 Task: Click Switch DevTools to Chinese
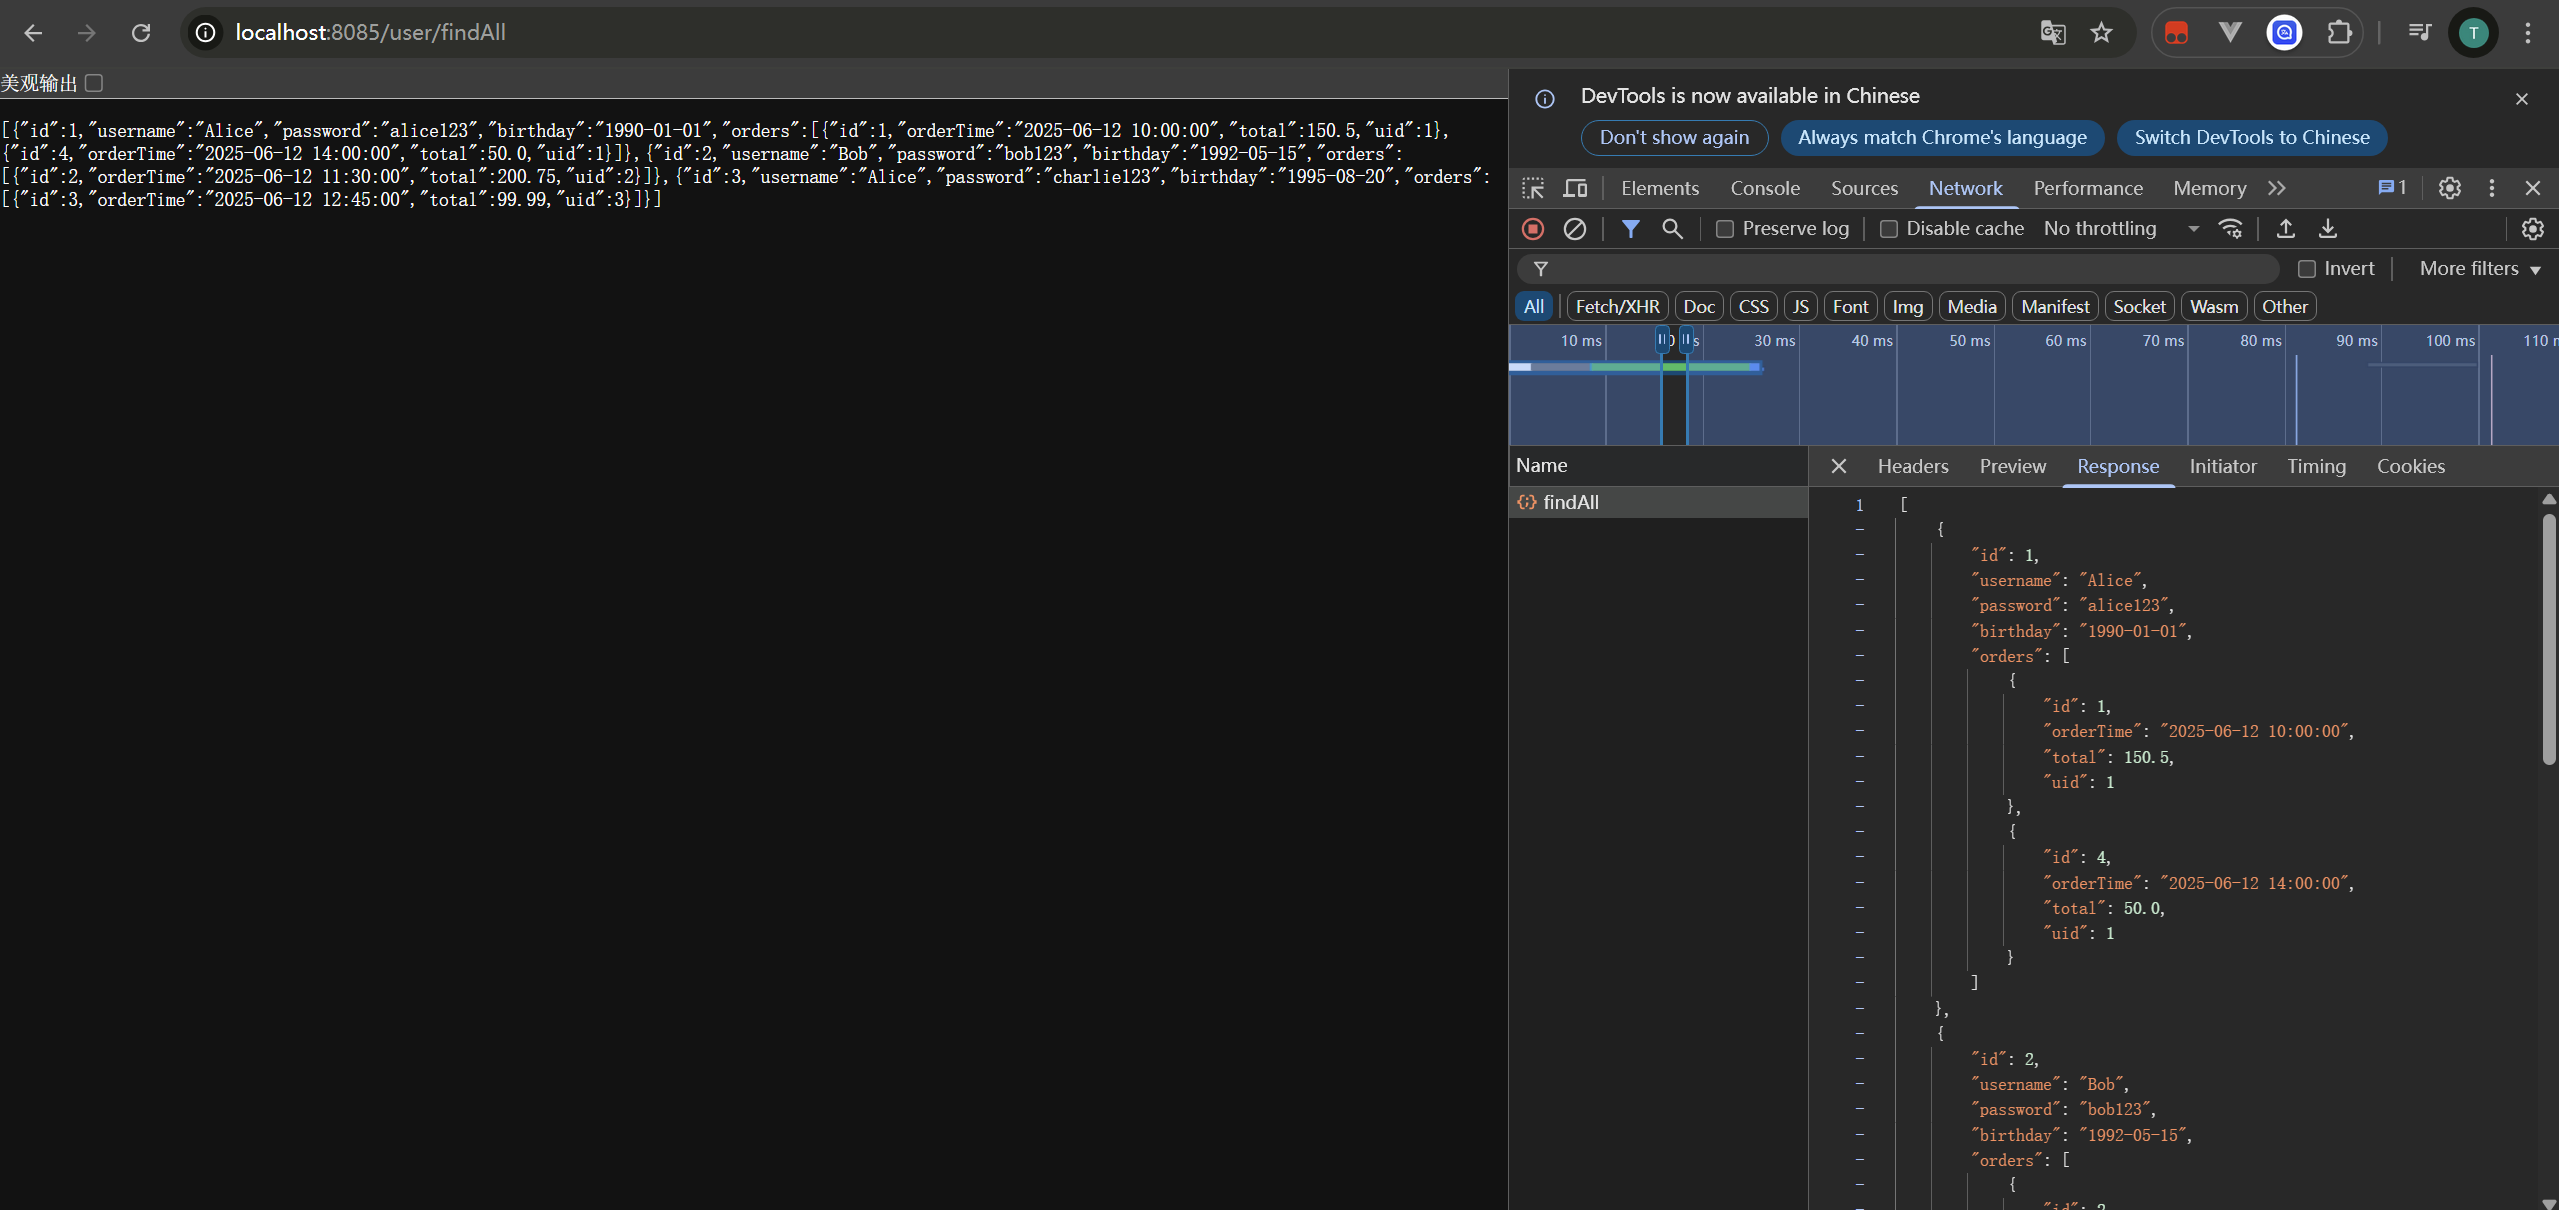2251,137
